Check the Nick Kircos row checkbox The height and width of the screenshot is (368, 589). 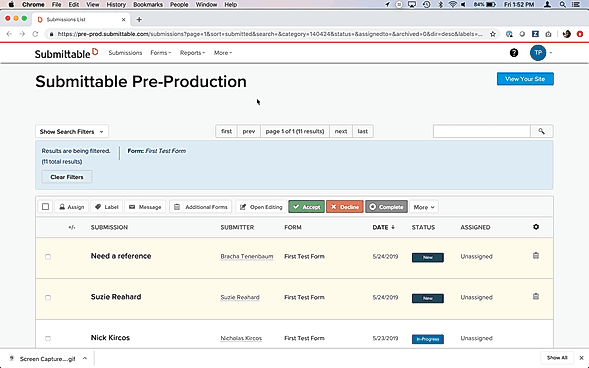(48, 338)
